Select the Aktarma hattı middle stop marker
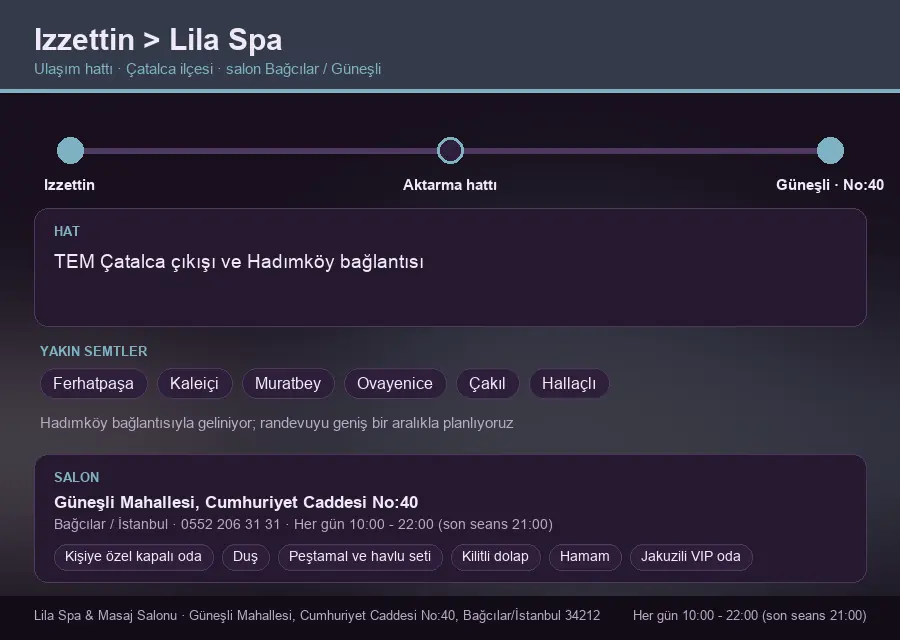The height and width of the screenshot is (640, 900). (x=450, y=150)
